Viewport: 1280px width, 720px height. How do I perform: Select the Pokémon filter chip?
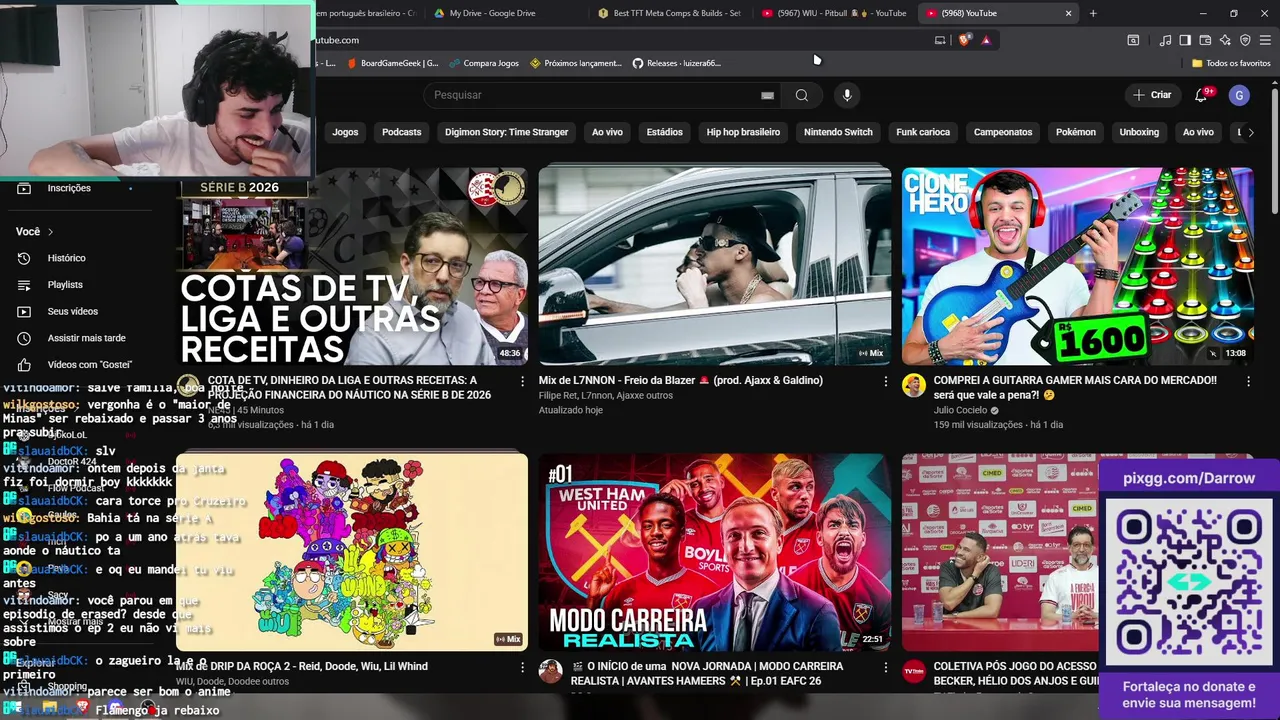(x=1076, y=132)
